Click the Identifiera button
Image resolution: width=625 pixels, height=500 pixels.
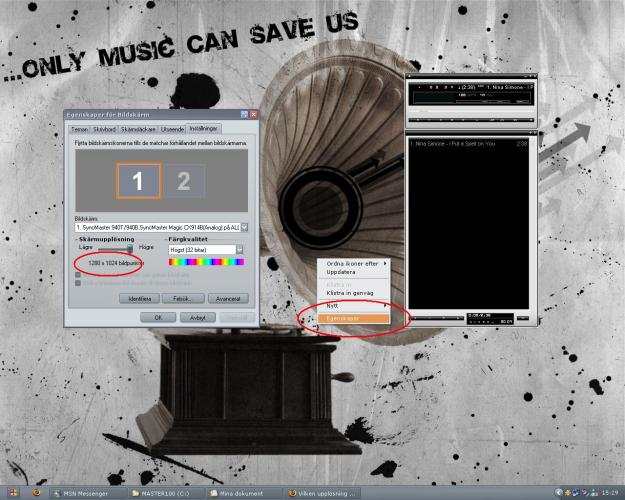(x=140, y=299)
